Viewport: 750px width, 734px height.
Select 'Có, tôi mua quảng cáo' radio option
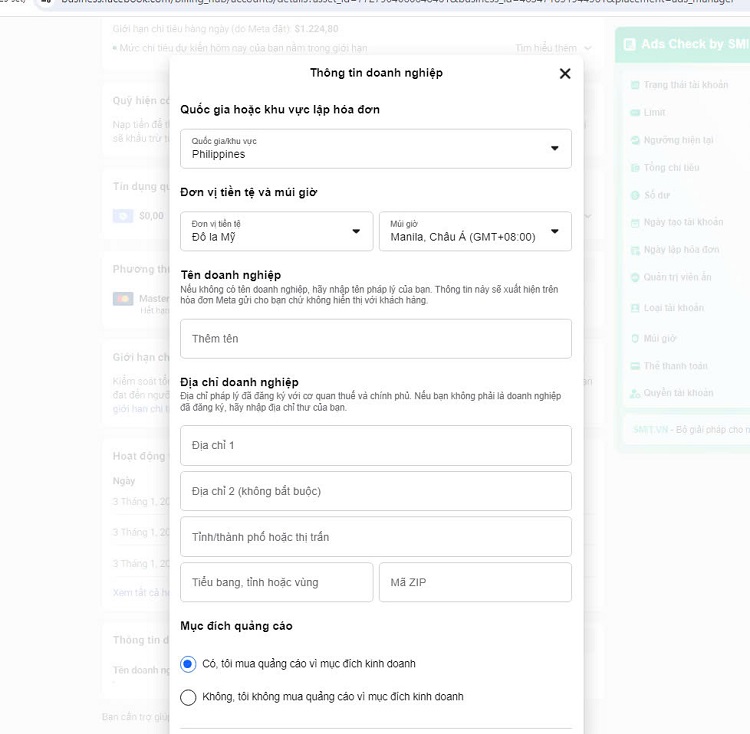tap(188, 664)
